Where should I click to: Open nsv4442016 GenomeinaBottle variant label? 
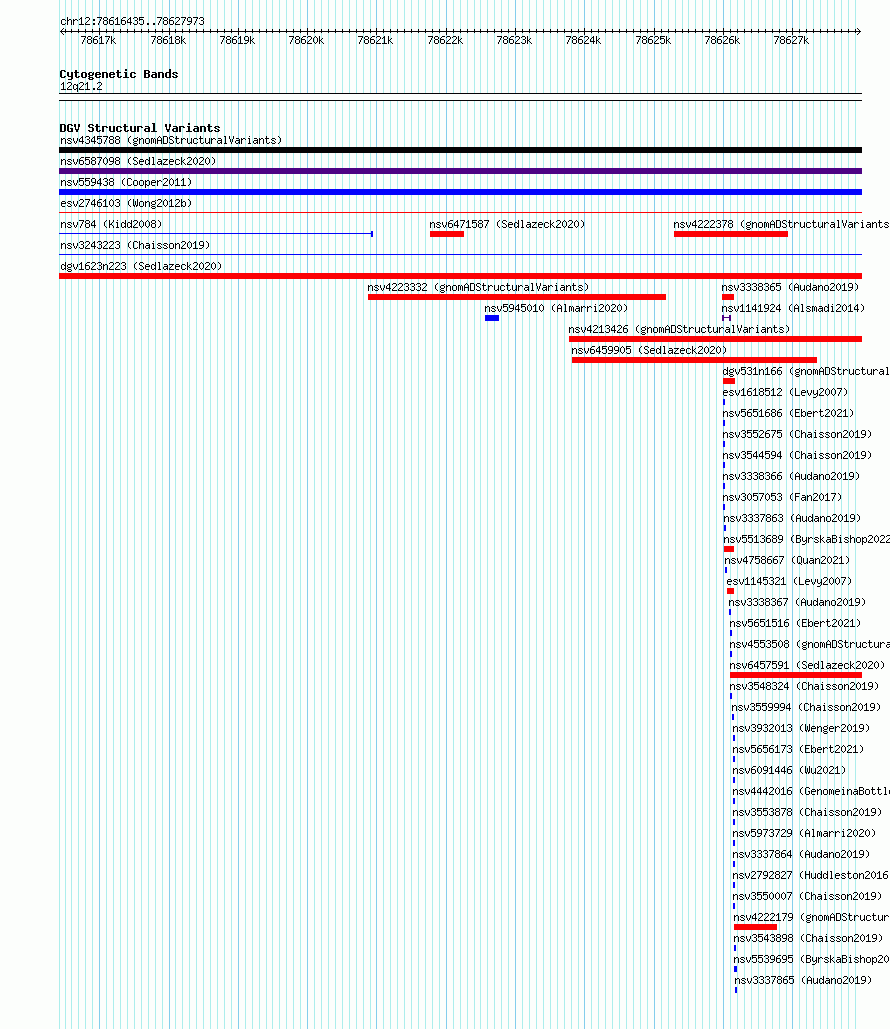tap(811, 791)
